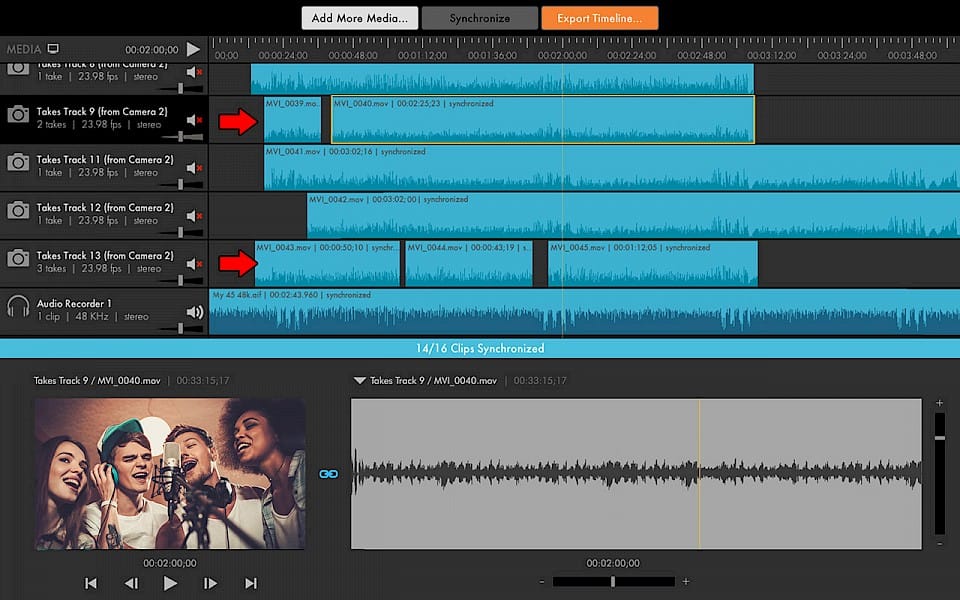Click the headphones icon for Audio Recorder 1

click(x=17, y=307)
